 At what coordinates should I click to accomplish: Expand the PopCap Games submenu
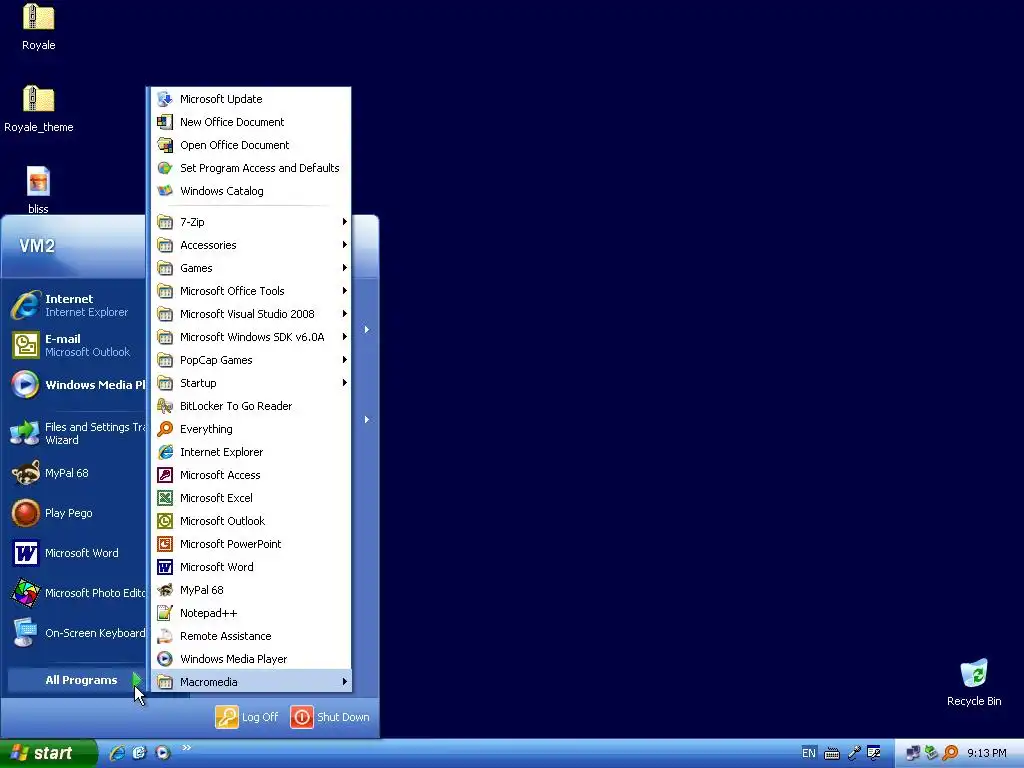point(251,360)
